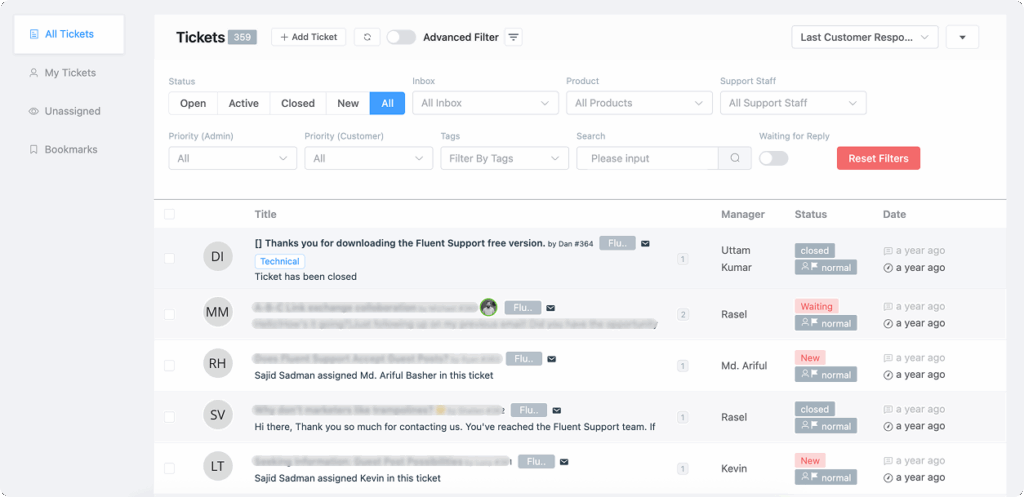Check the checkbox for the LT ticket row
The height and width of the screenshot is (497, 1024).
click(169, 468)
